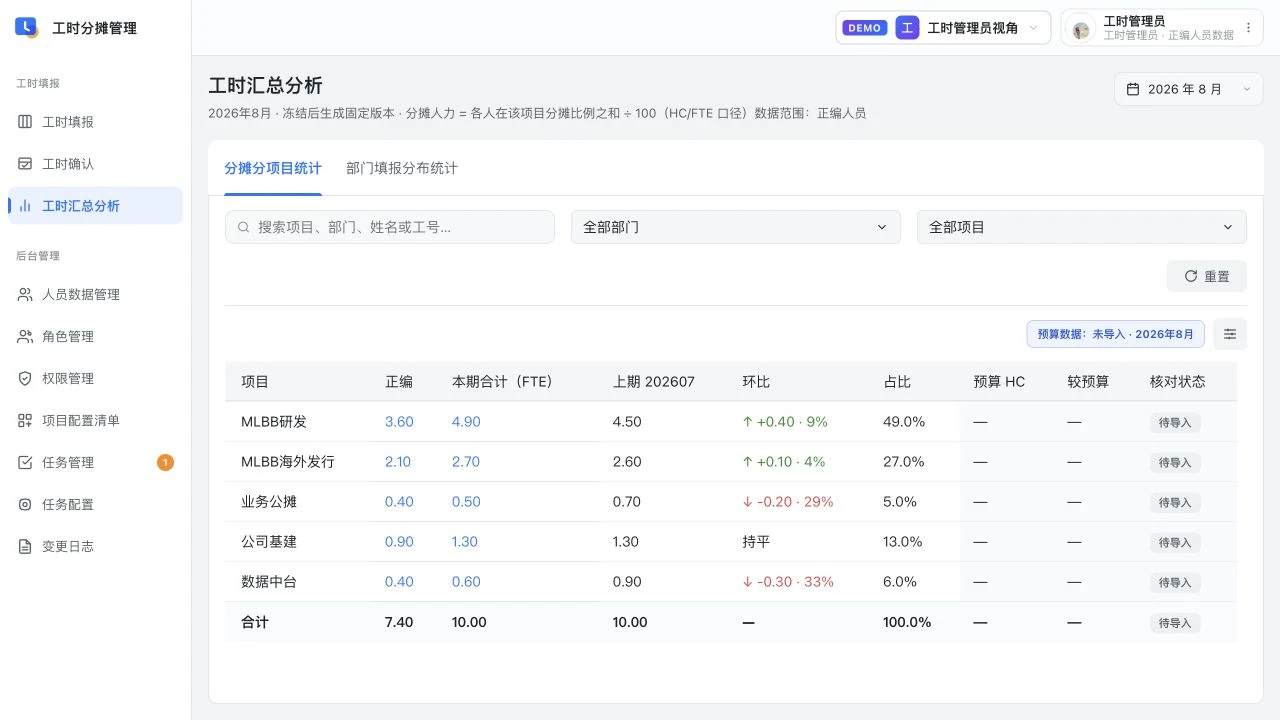Click the 项目配置清单 grid icon
Screen dimensions: 1280x720
[25, 421]
